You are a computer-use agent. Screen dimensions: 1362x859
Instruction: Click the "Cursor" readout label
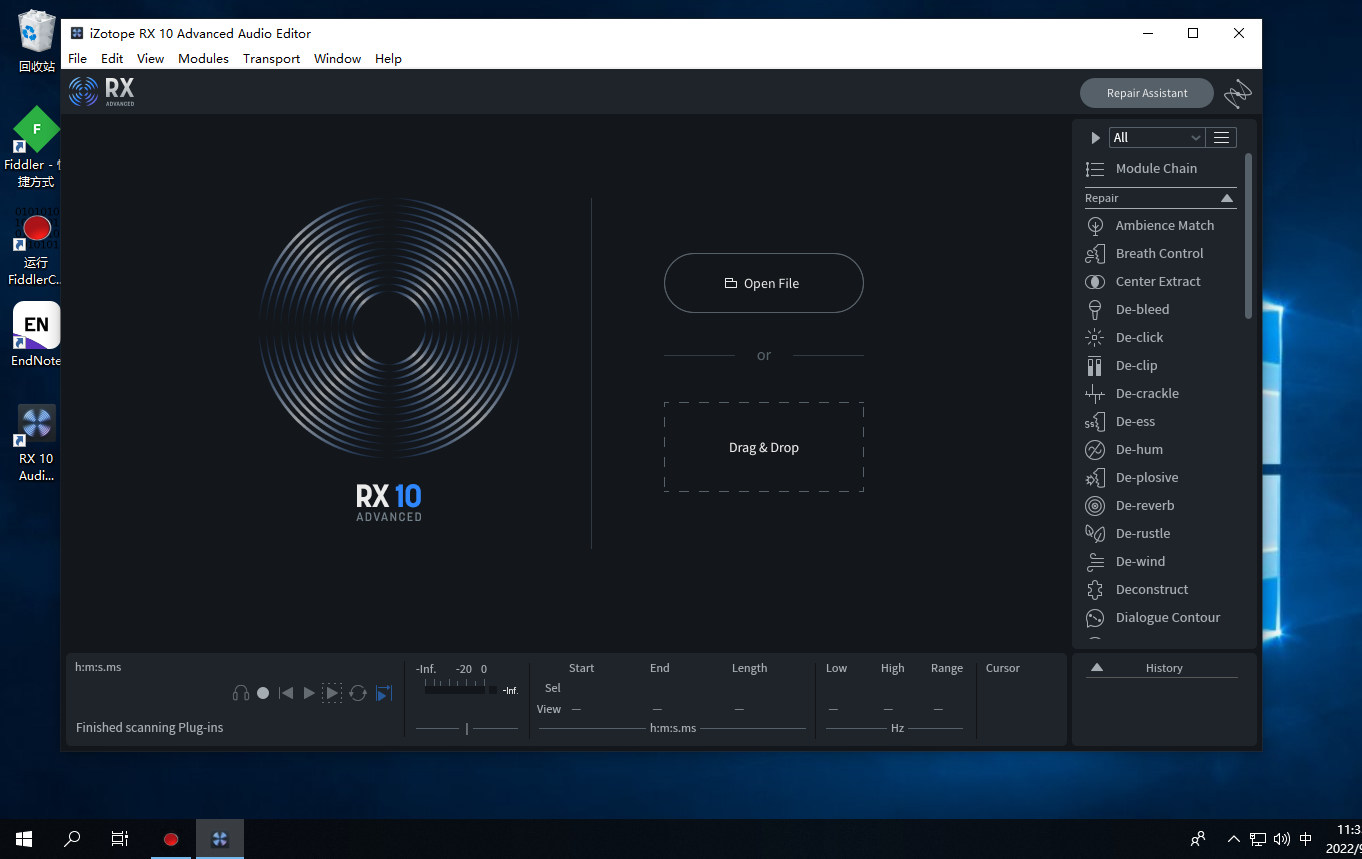coord(1003,668)
